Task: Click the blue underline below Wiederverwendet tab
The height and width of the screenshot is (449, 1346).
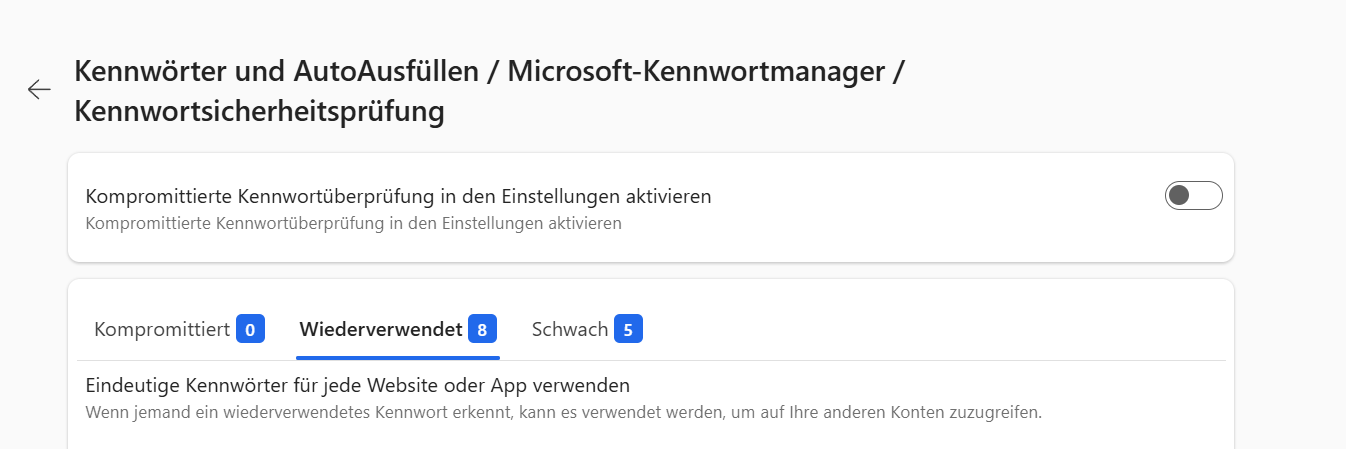Action: (x=397, y=356)
